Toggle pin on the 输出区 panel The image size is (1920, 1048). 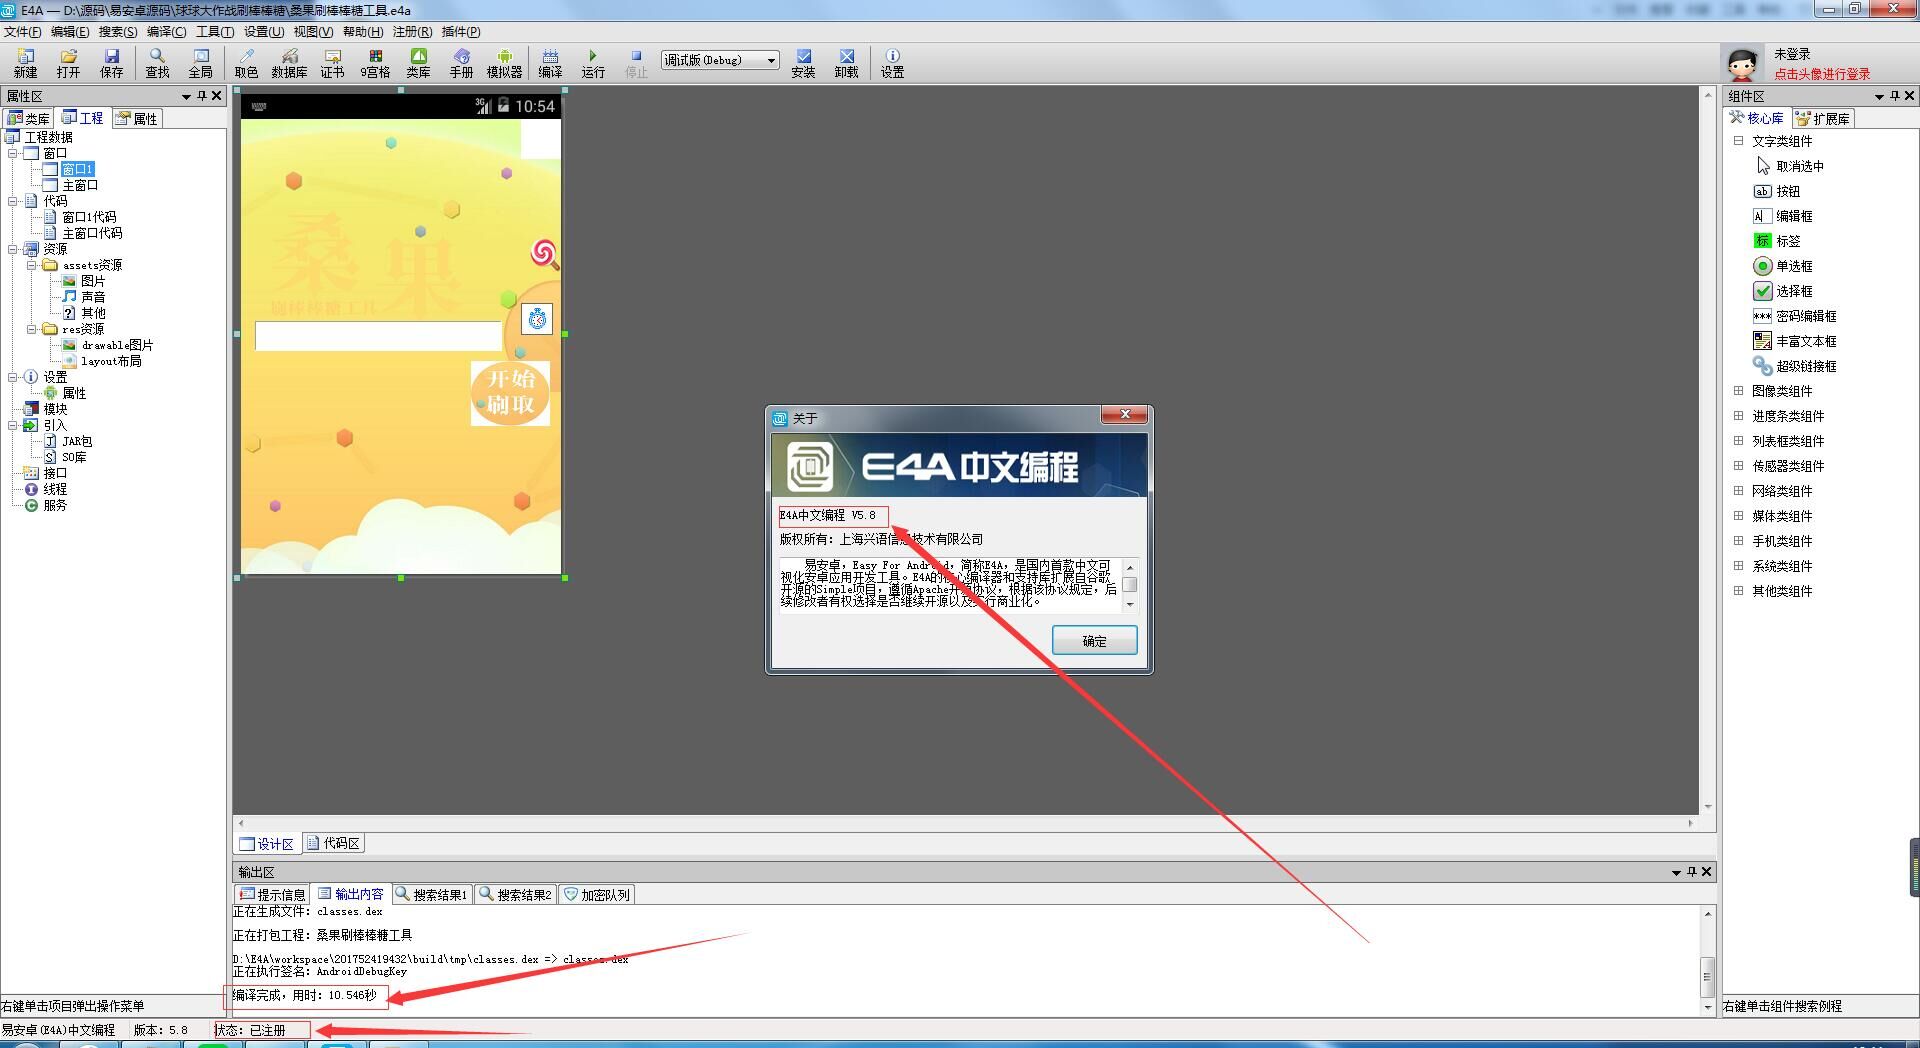pyautogui.click(x=1691, y=872)
